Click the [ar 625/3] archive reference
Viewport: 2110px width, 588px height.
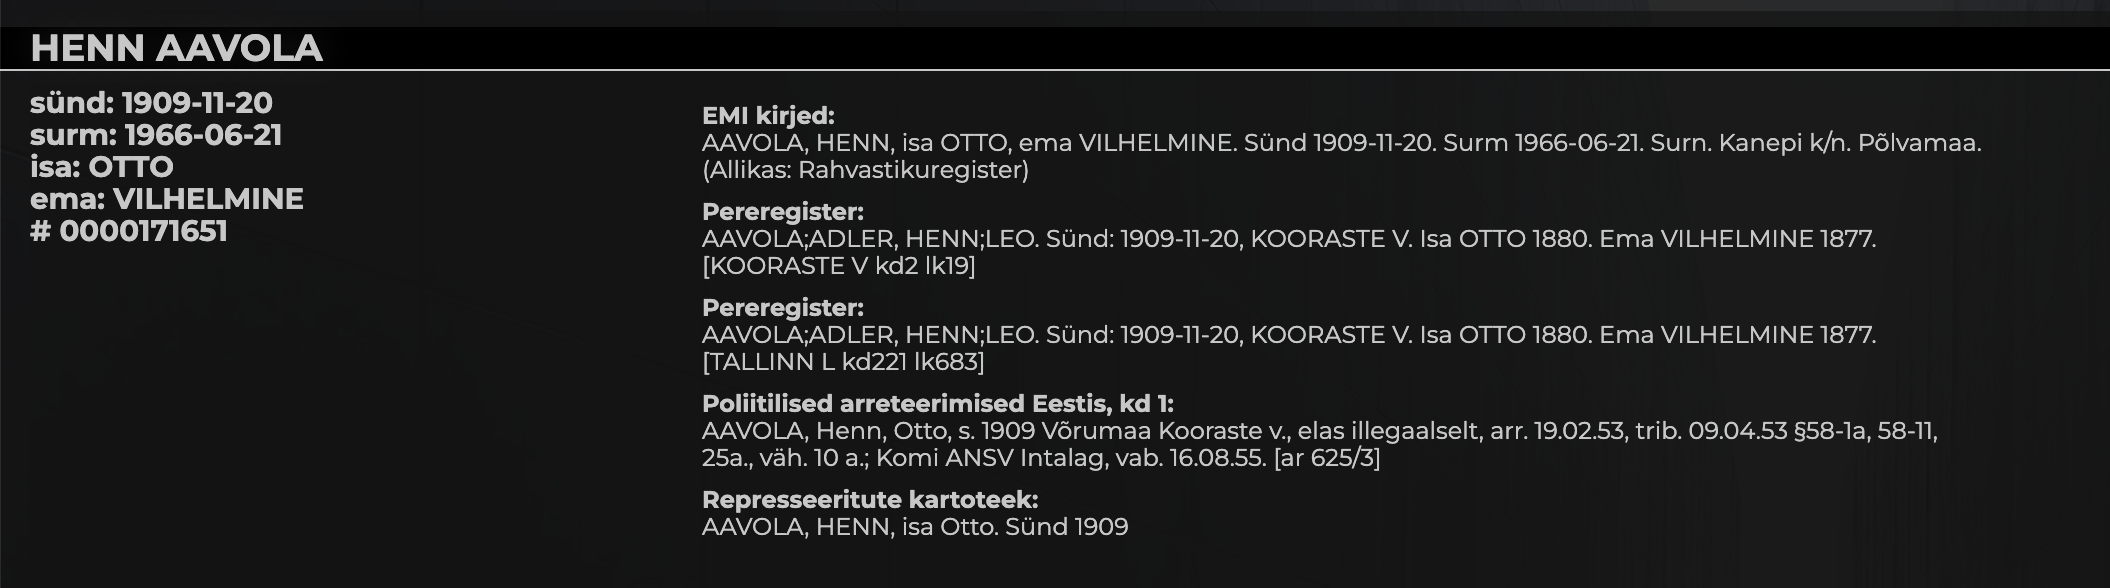tap(1327, 458)
